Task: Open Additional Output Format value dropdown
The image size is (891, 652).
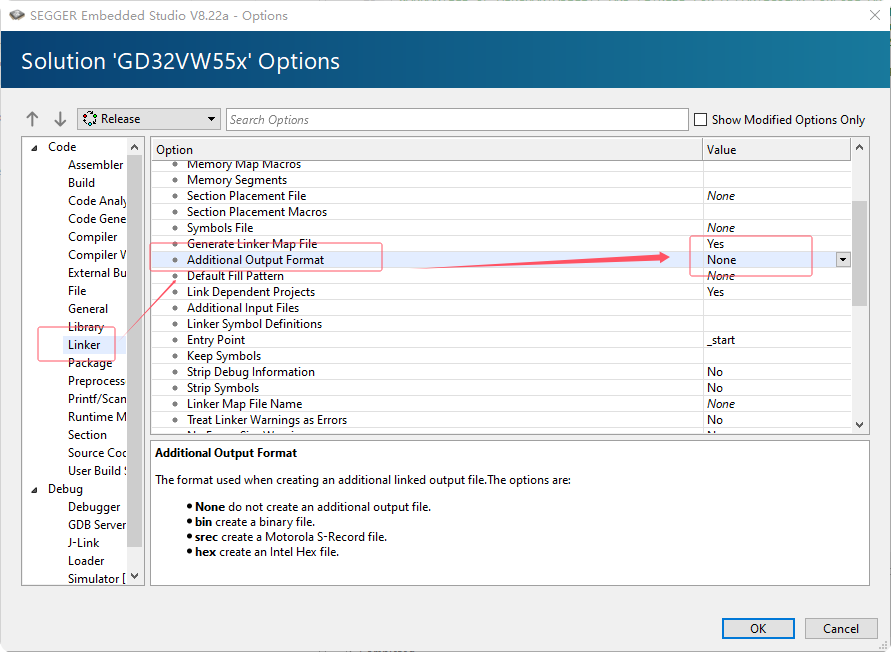Action: 842,260
